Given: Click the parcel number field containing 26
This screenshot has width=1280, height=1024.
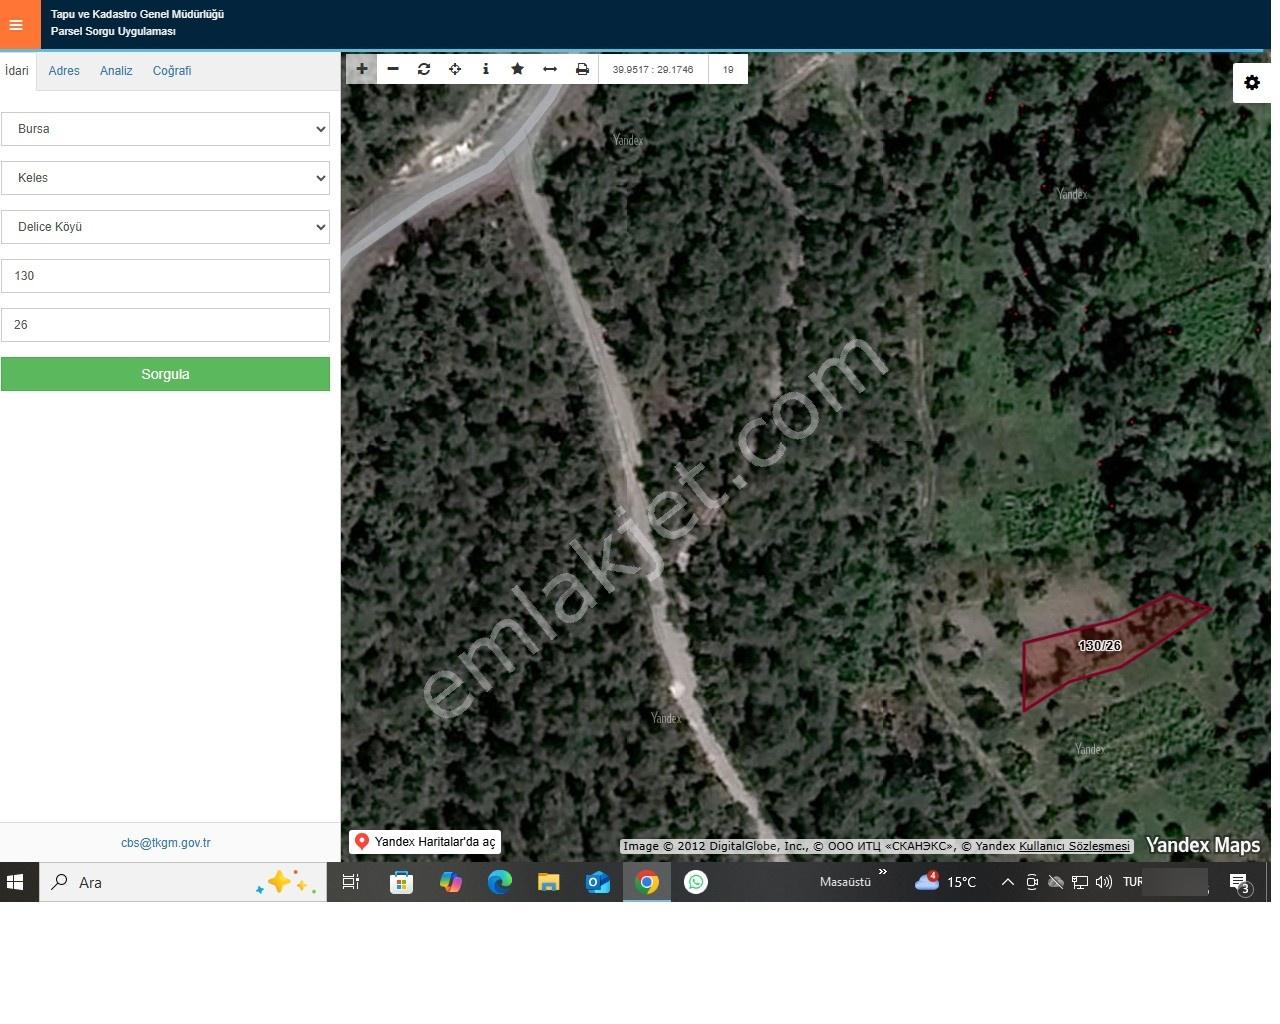Looking at the screenshot, I should tap(165, 325).
